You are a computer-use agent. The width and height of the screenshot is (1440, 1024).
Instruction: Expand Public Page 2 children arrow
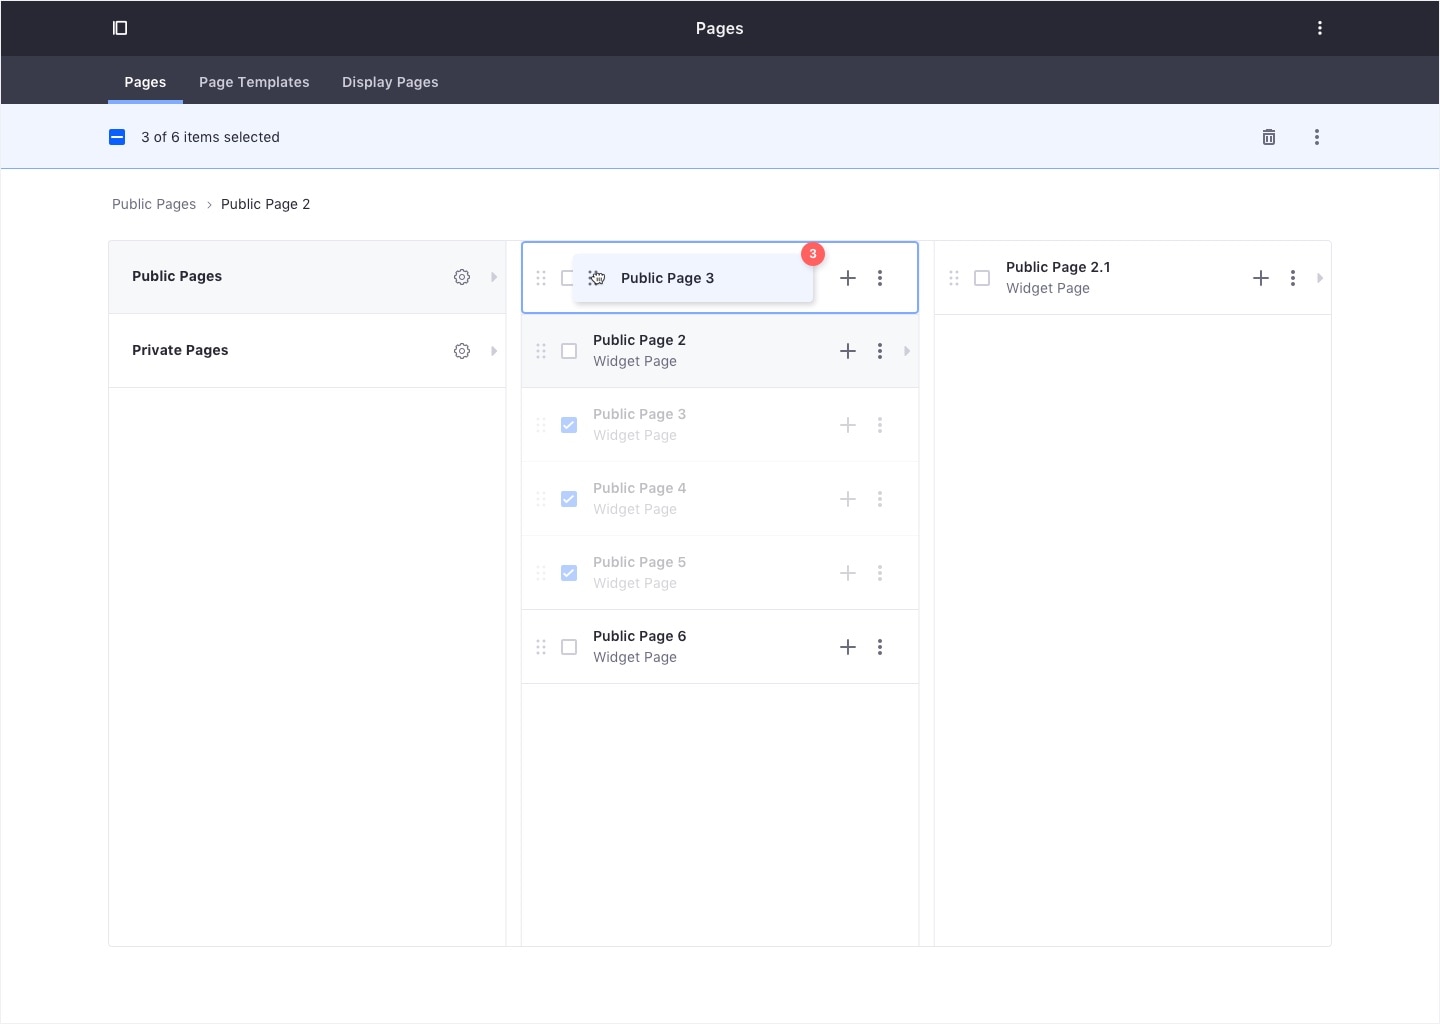(x=907, y=351)
